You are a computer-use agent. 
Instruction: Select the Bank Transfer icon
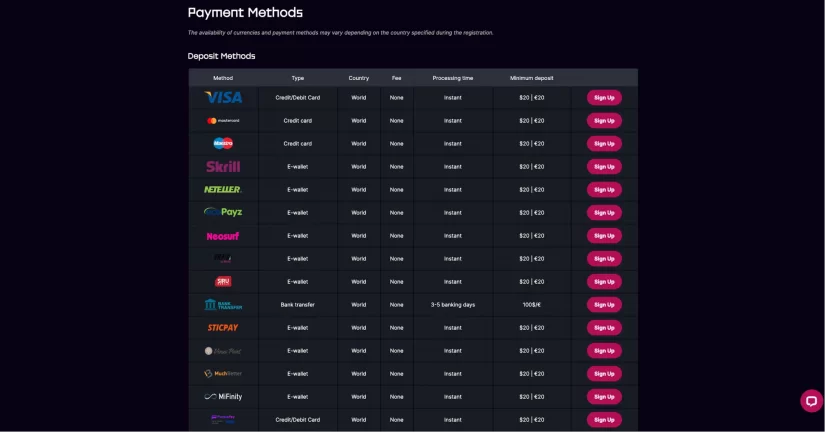point(223,305)
